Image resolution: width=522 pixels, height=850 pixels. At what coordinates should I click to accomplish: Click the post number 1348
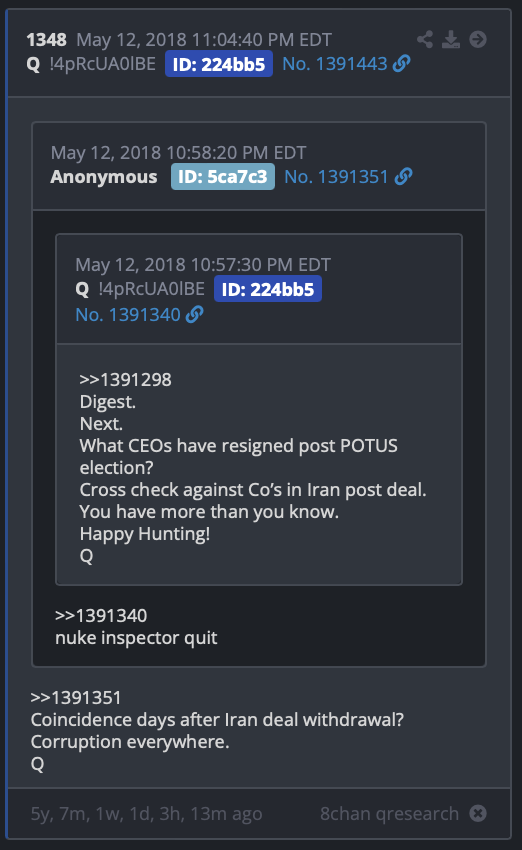point(47,40)
